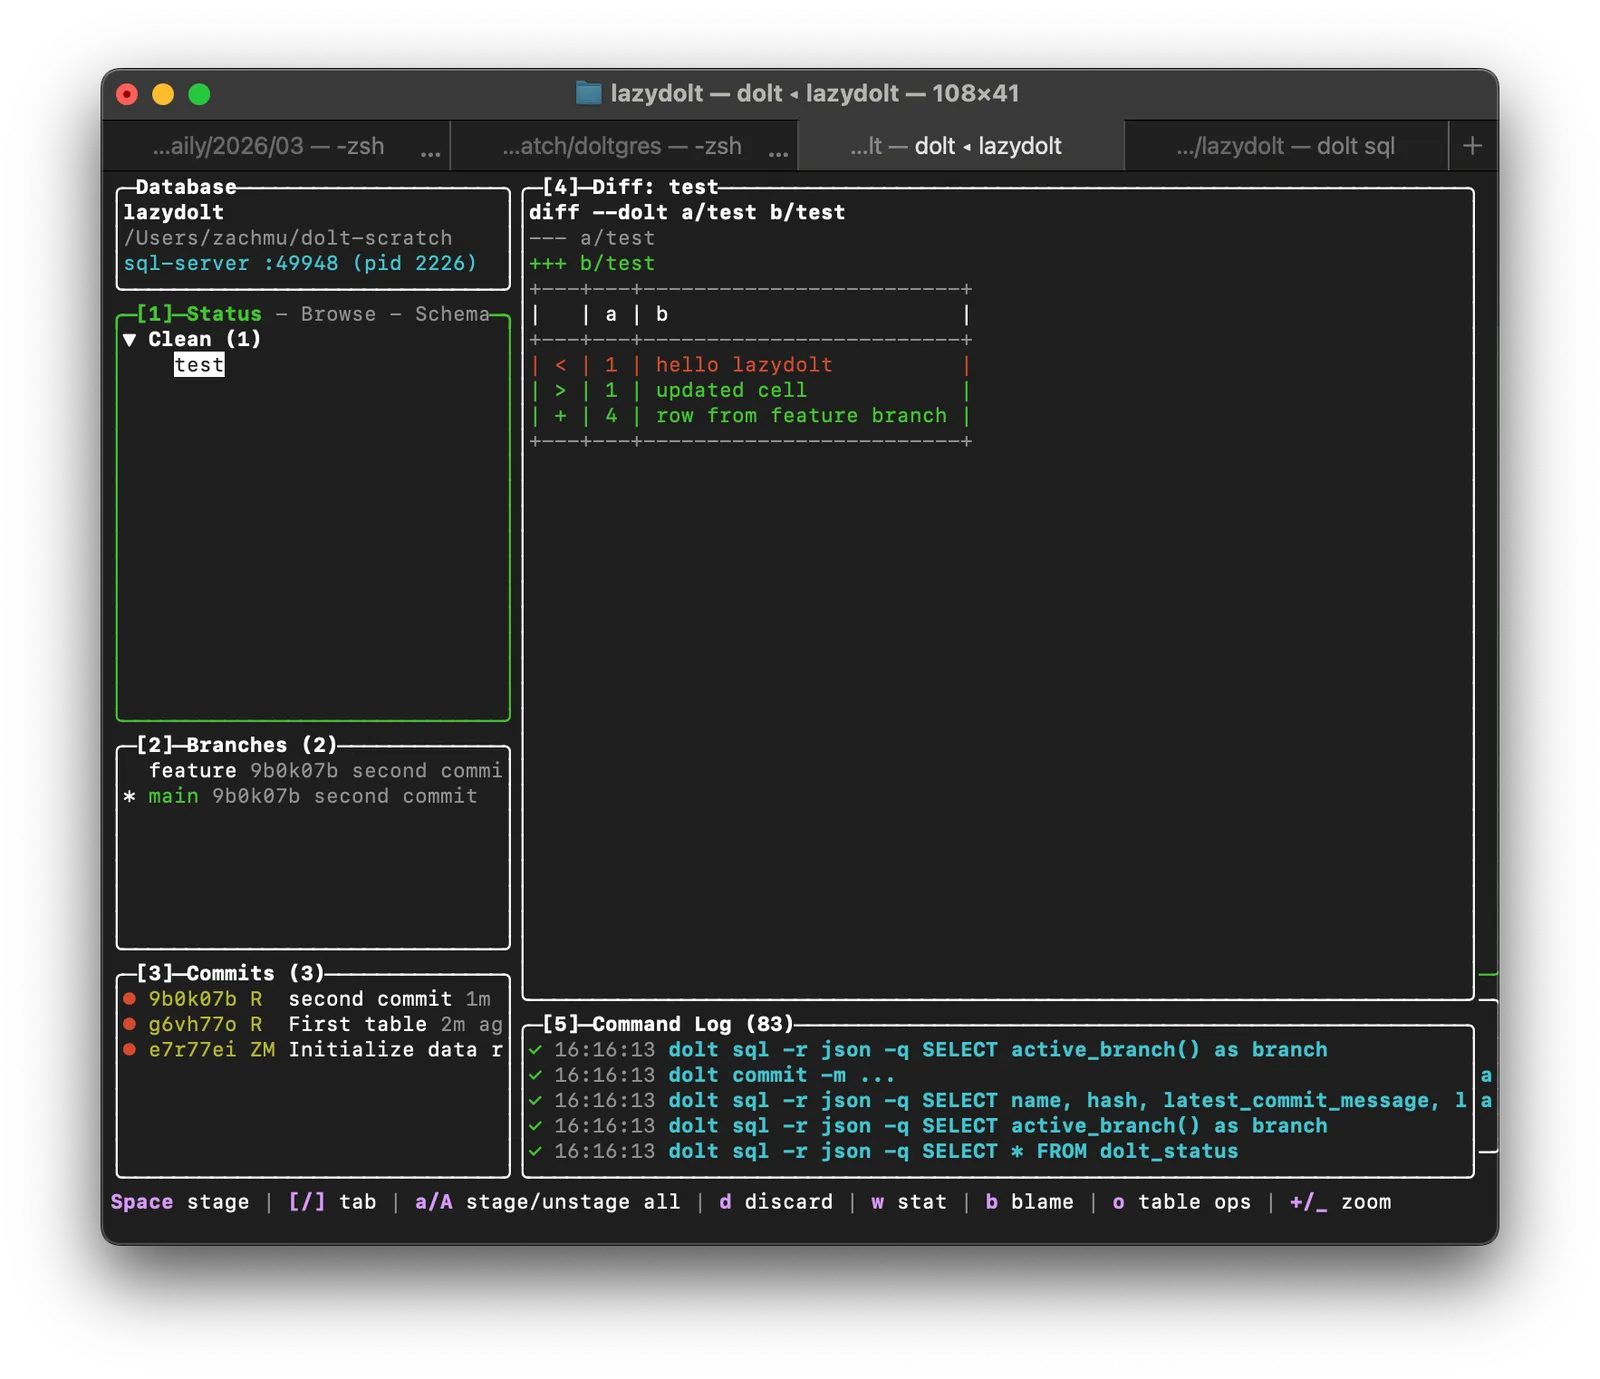Open the dolt sql terminal tab
1600x1379 pixels.
click(x=1285, y=146)
